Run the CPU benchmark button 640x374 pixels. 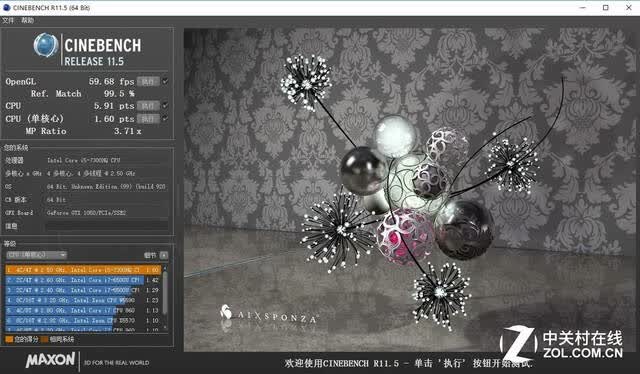[x=148, y=106]
